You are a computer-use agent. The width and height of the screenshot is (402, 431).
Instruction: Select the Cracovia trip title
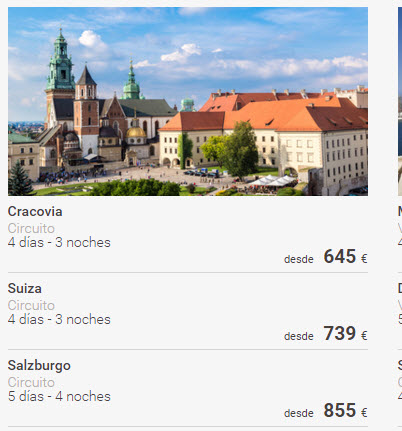[35, 212]
